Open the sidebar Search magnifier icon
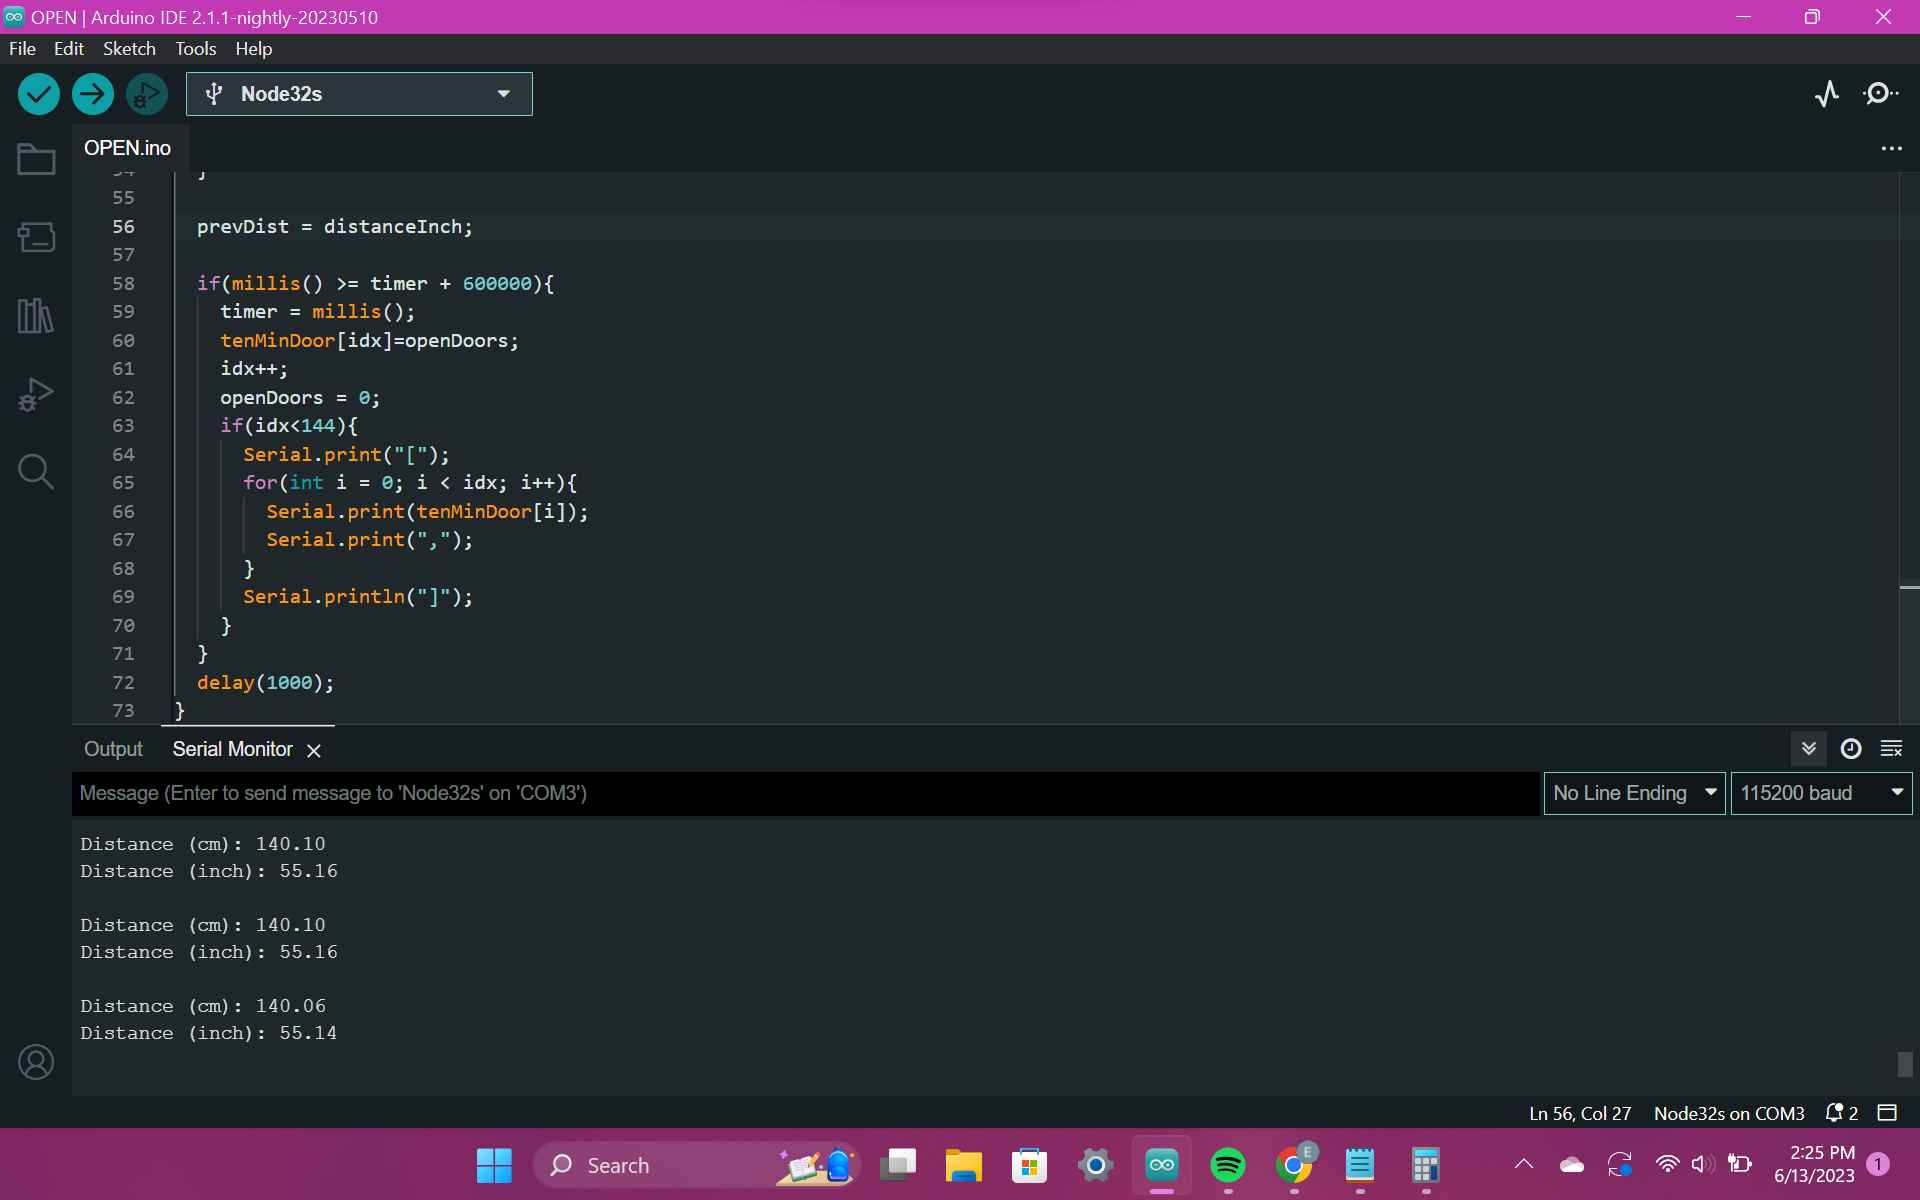This screenshot has width=1920, height=1200. pos(36,471)
